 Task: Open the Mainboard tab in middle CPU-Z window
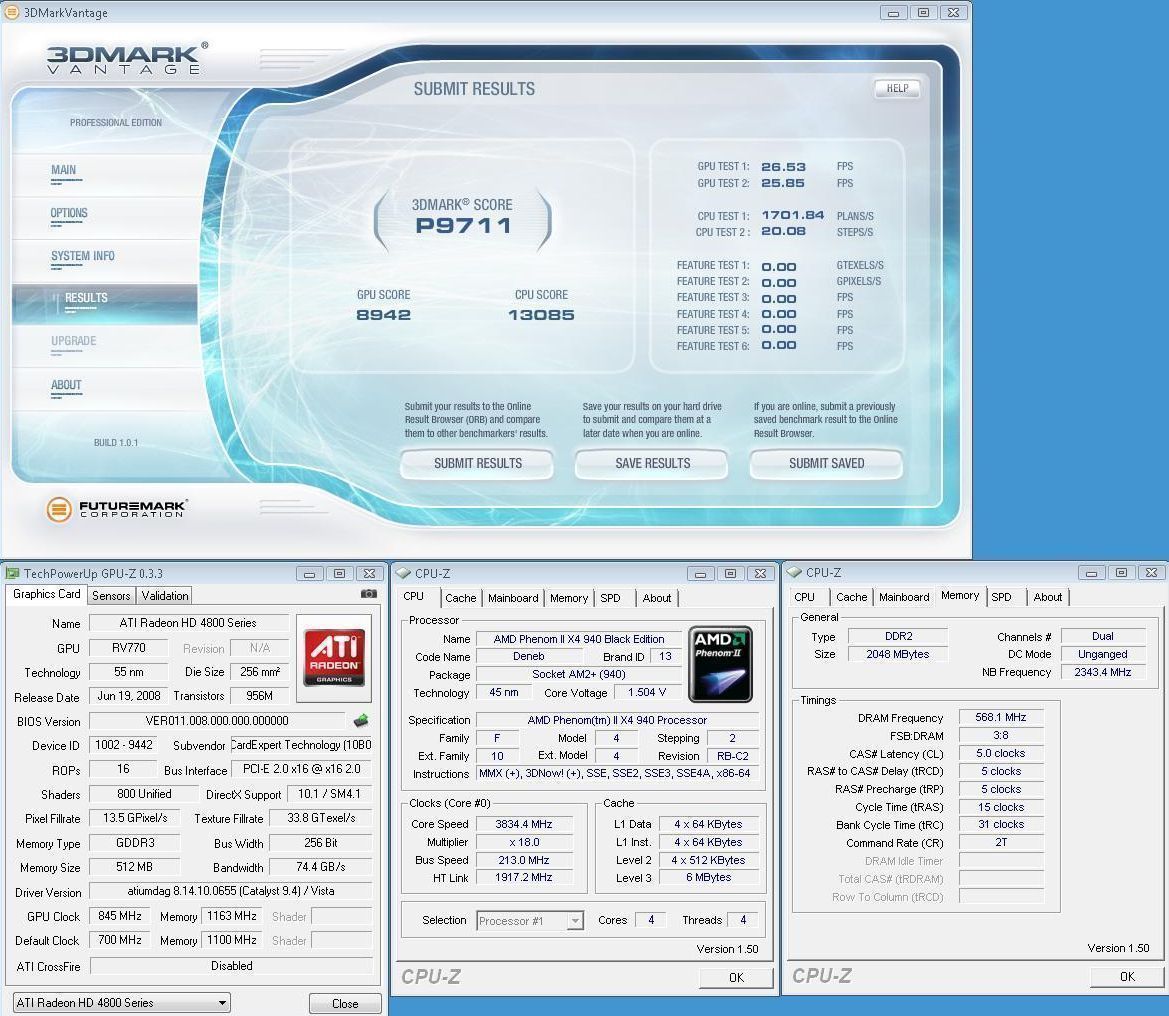point(513,598)
